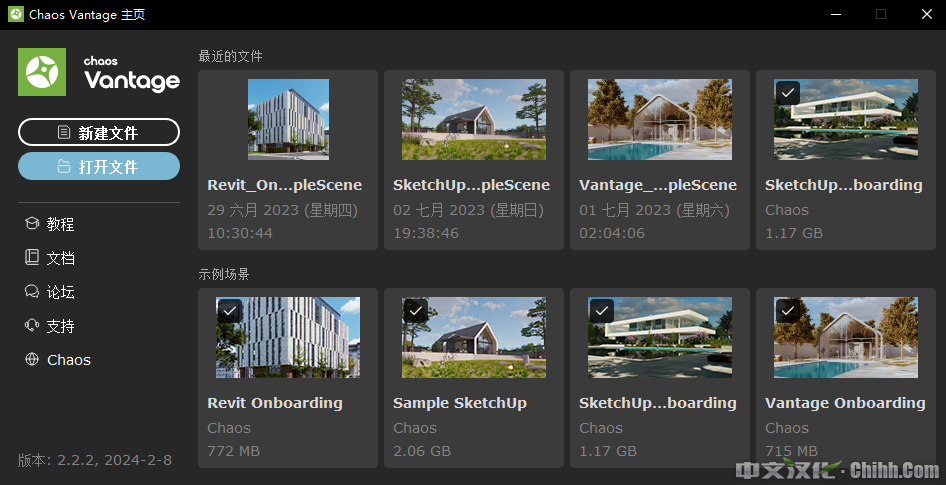Minimize the Chaos Vantage window
The image size is (946, 485).
(836, 14)
